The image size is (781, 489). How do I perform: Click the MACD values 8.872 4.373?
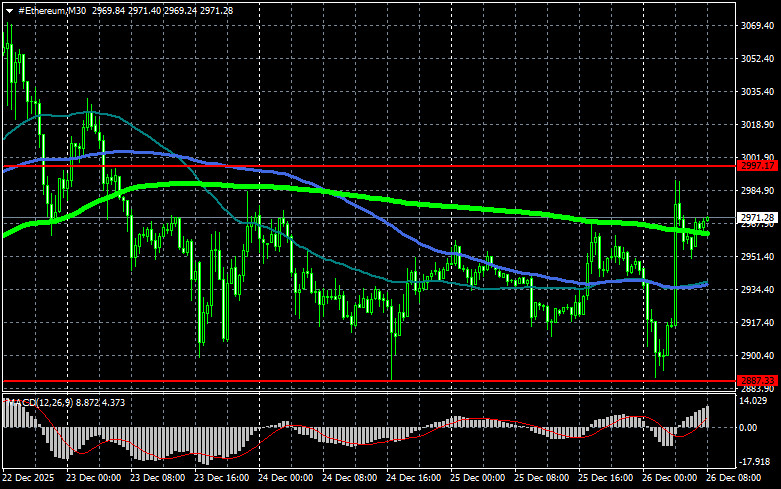point(100,402)
